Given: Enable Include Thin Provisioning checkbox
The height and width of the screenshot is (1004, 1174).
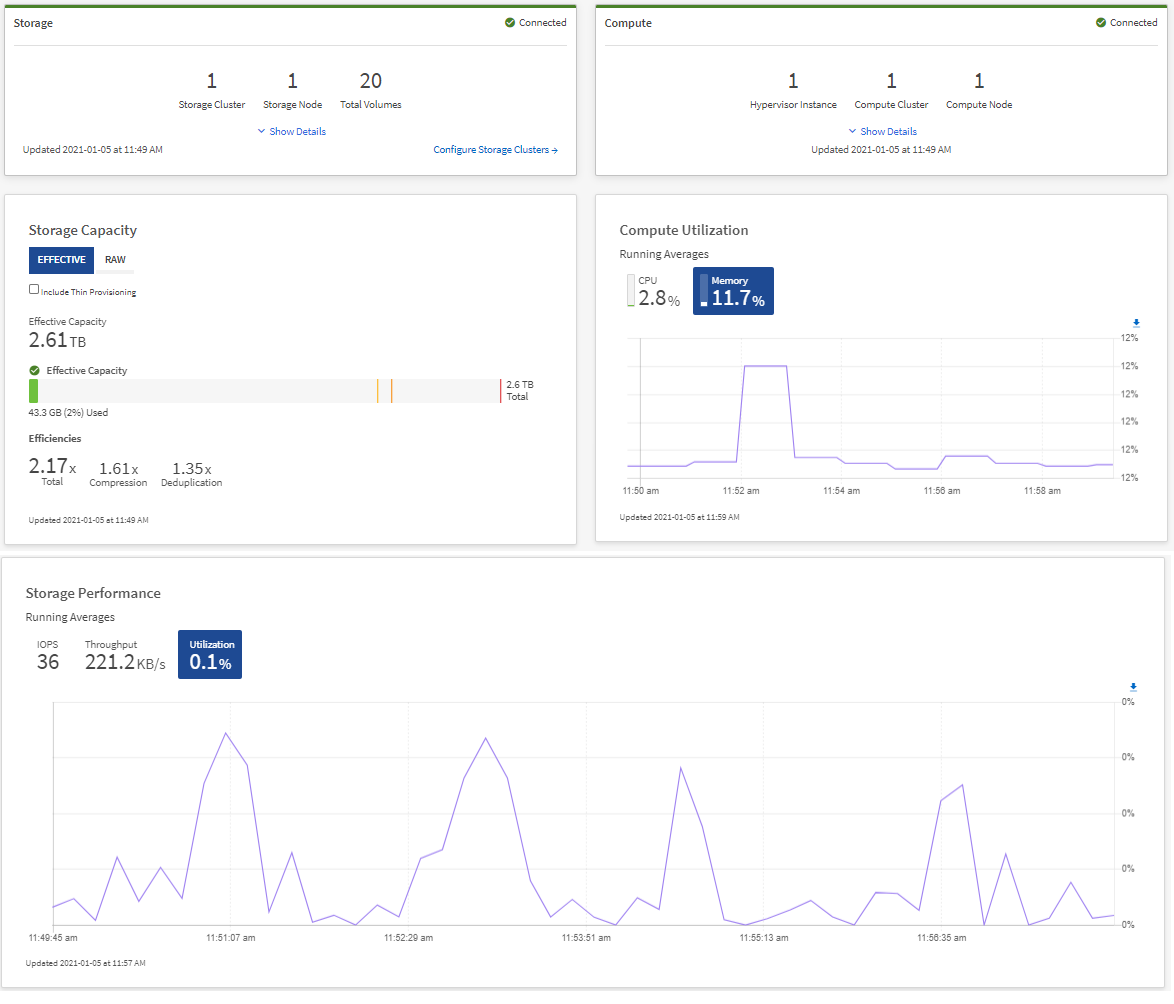Looking at the screenshot, I should (x=34, y=289).
